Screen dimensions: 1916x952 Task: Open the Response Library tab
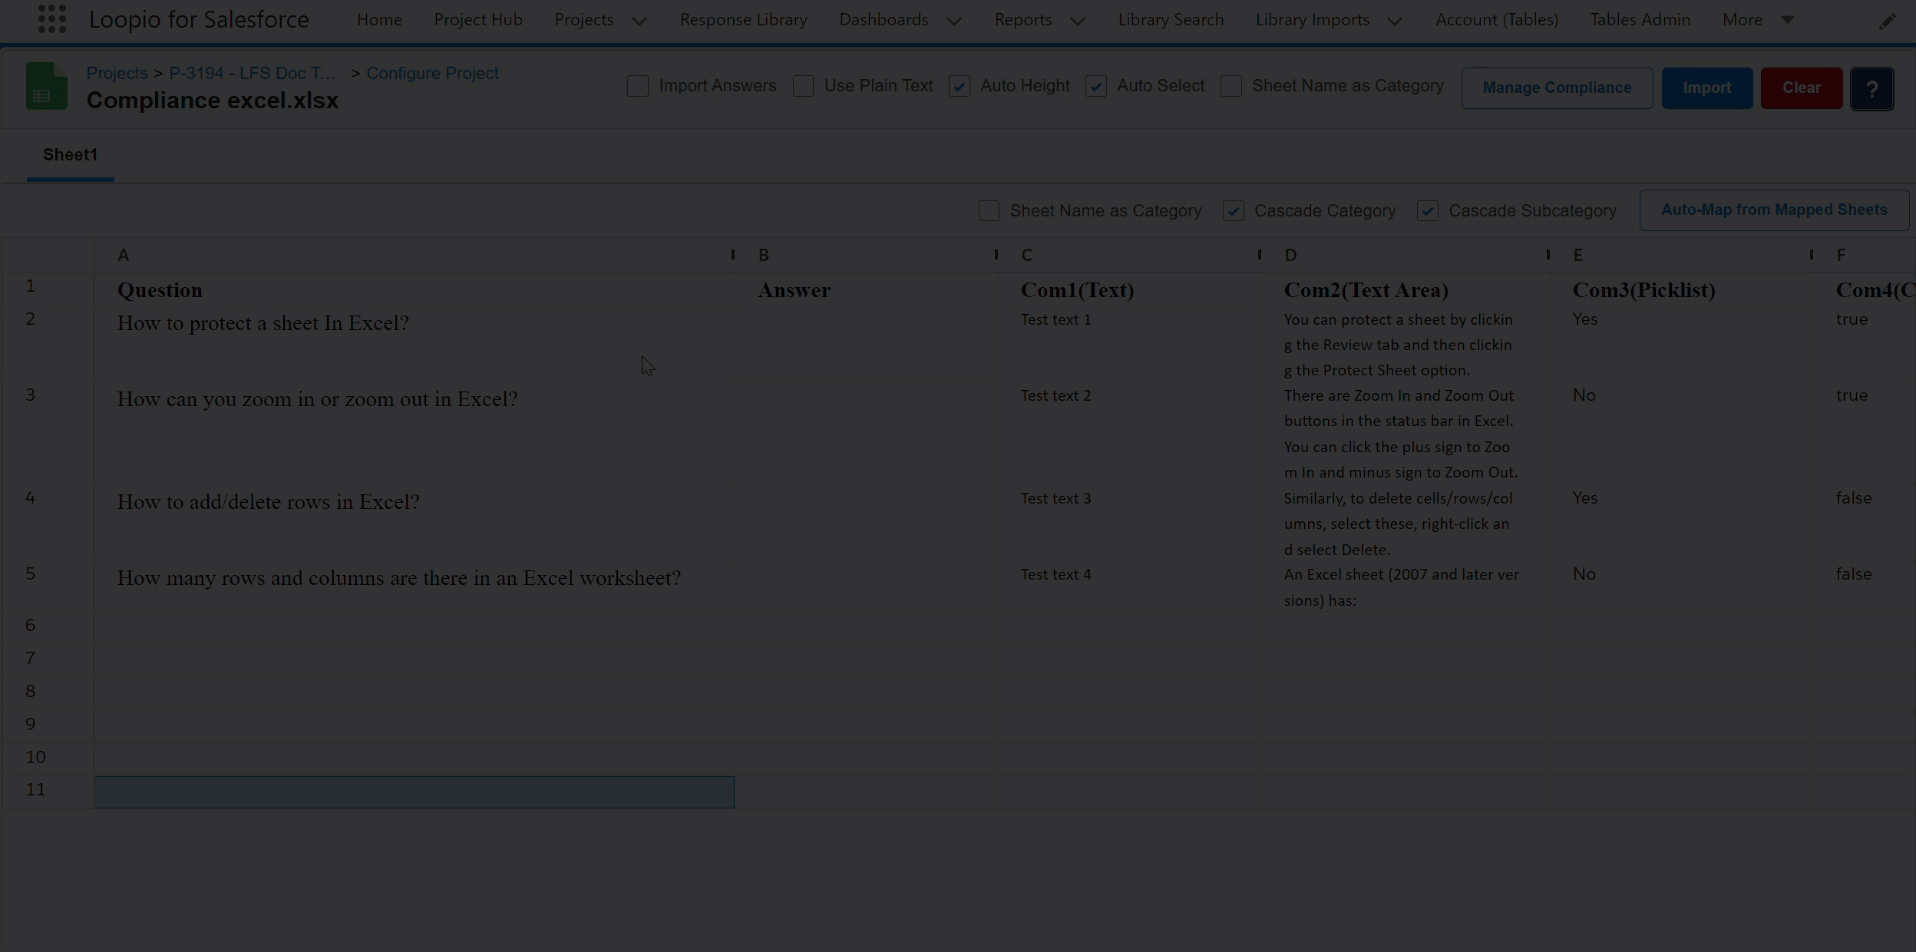click(743, 20)
